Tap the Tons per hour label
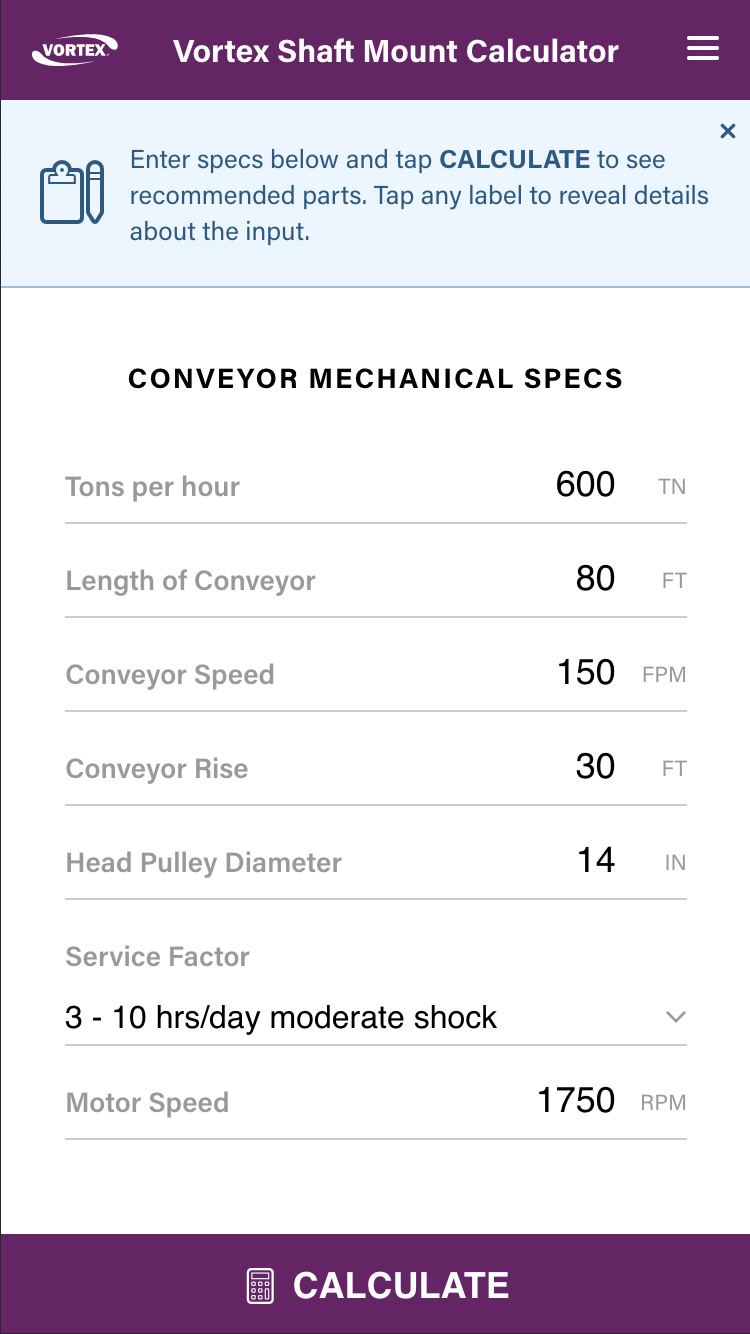 [x=152, y=487]
